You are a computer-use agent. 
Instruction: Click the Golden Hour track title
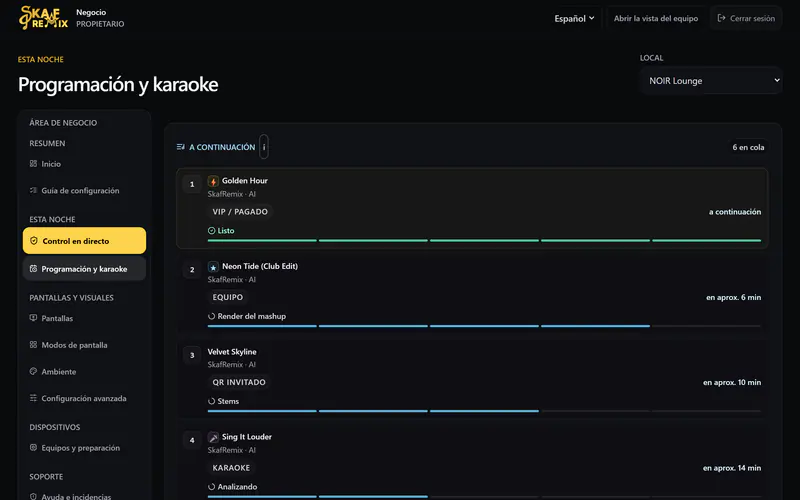(244, 181)
